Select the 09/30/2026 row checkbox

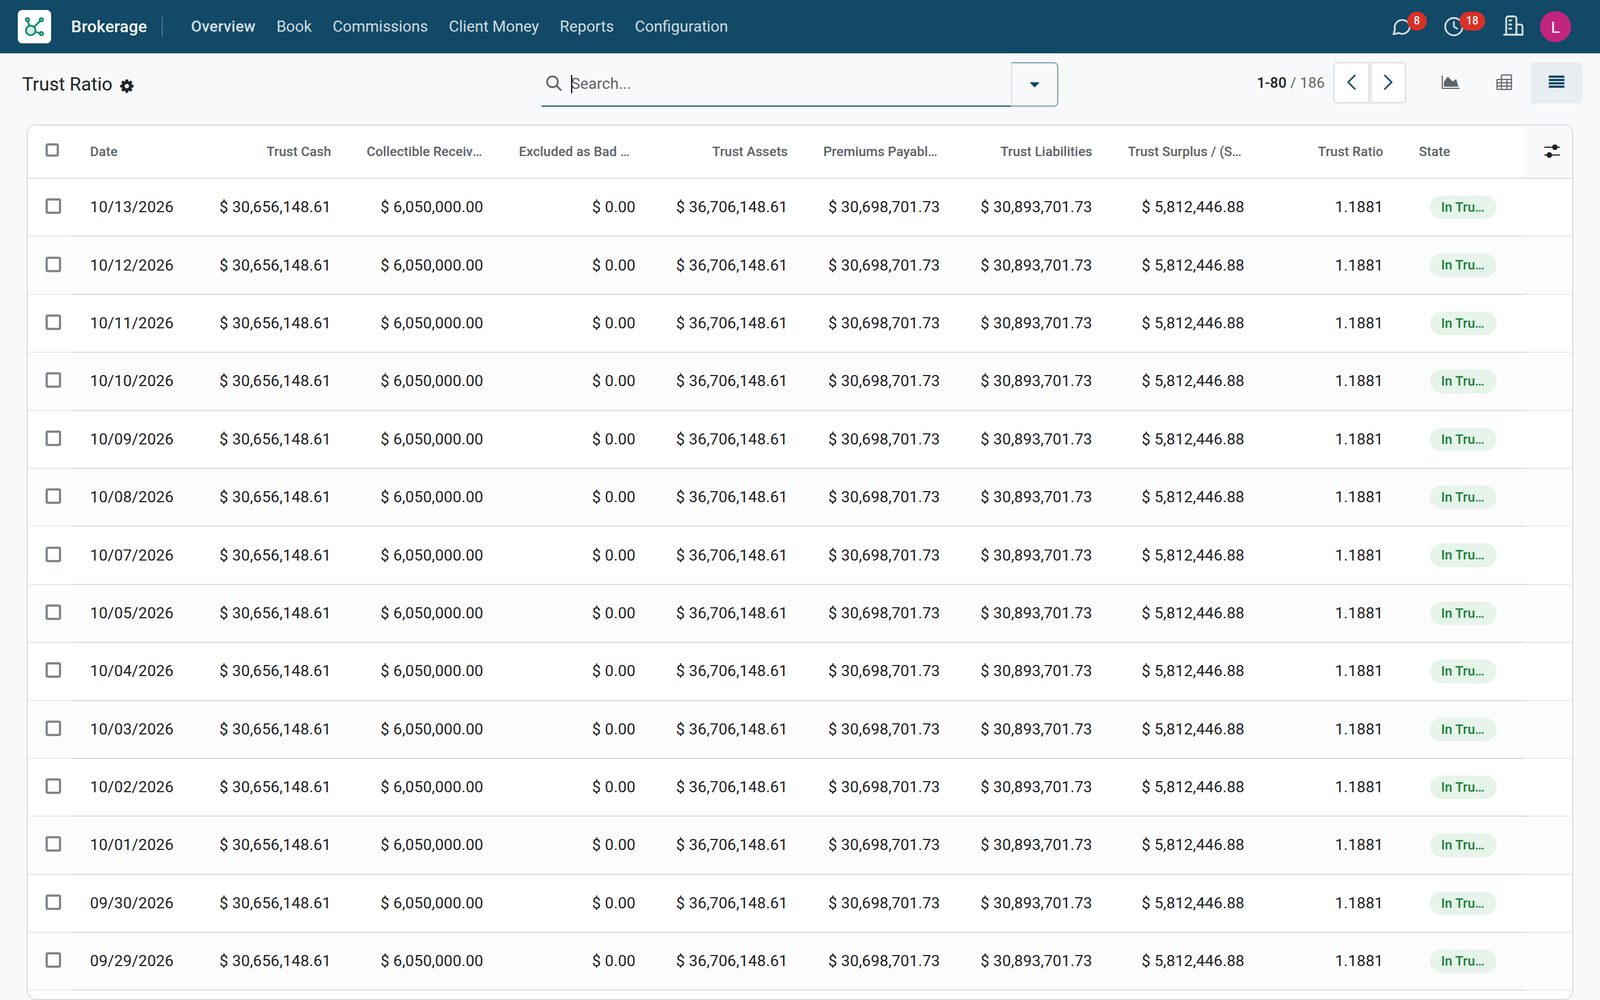(53, 902)
